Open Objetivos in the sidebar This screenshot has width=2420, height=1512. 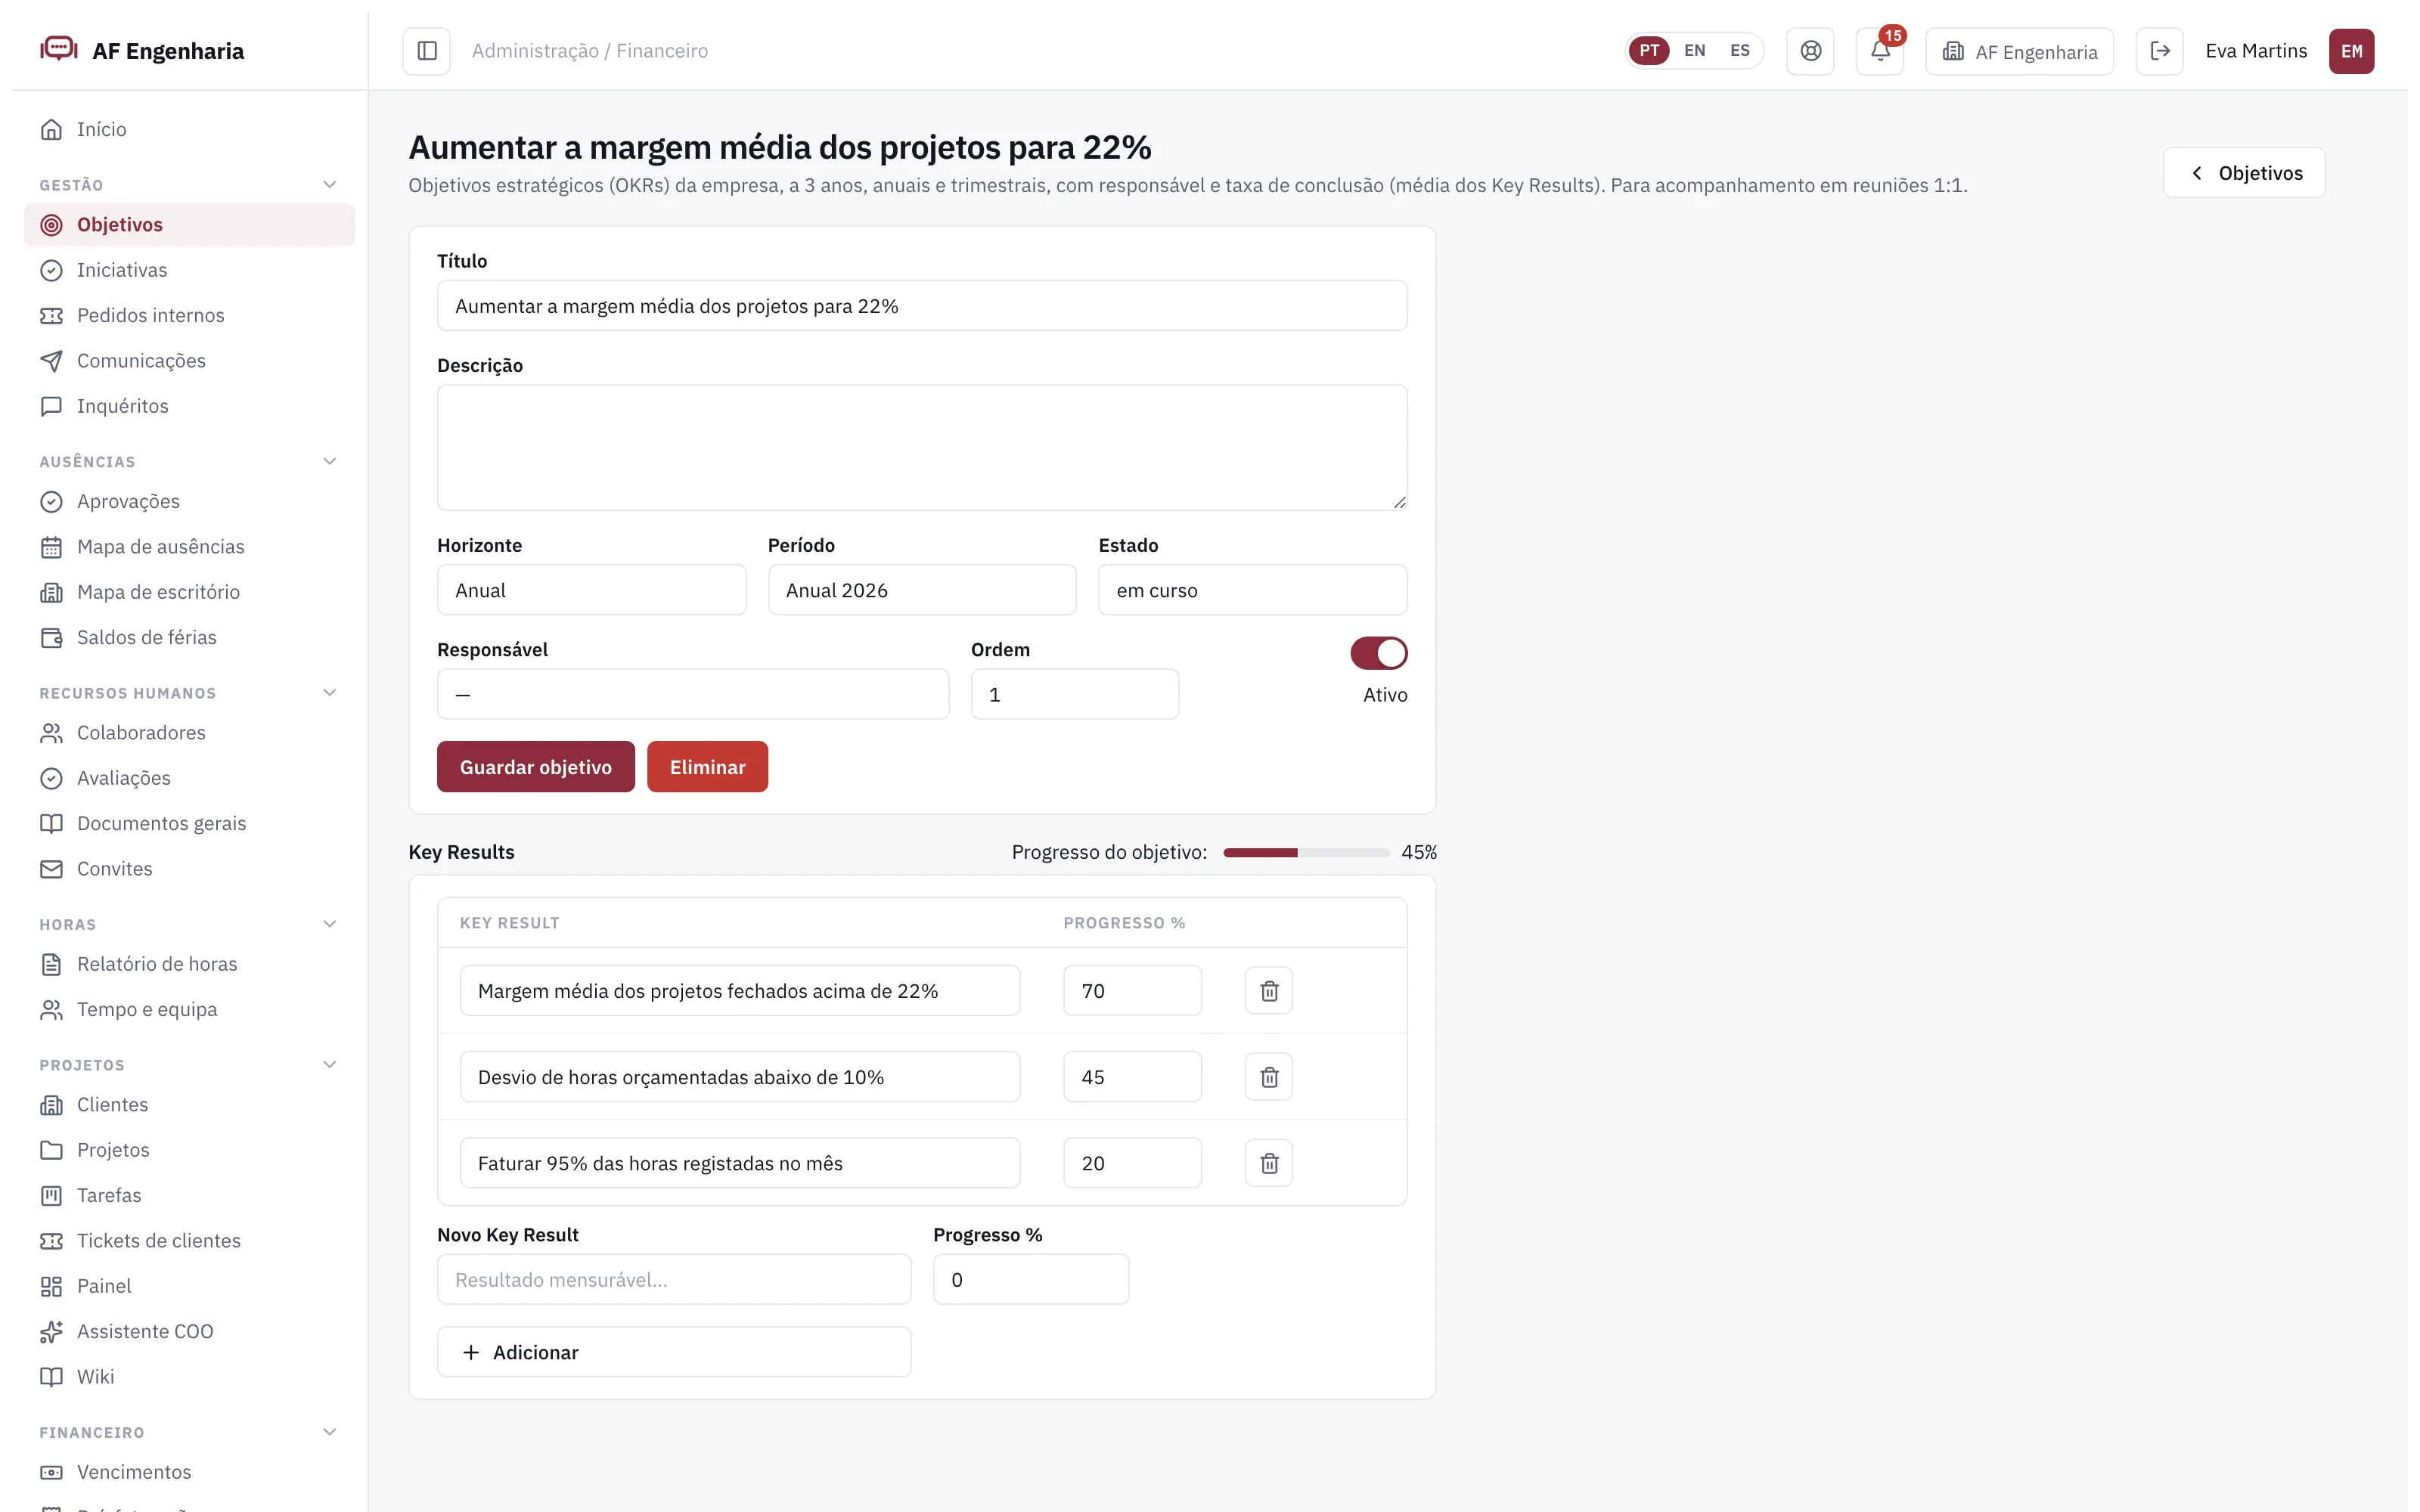click(x=189, y=225)
